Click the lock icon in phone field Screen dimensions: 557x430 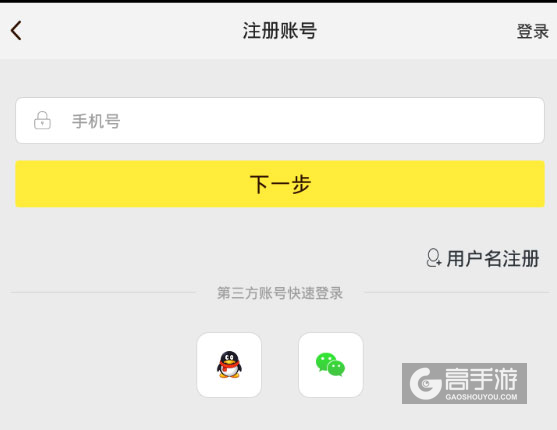point(42,120)
